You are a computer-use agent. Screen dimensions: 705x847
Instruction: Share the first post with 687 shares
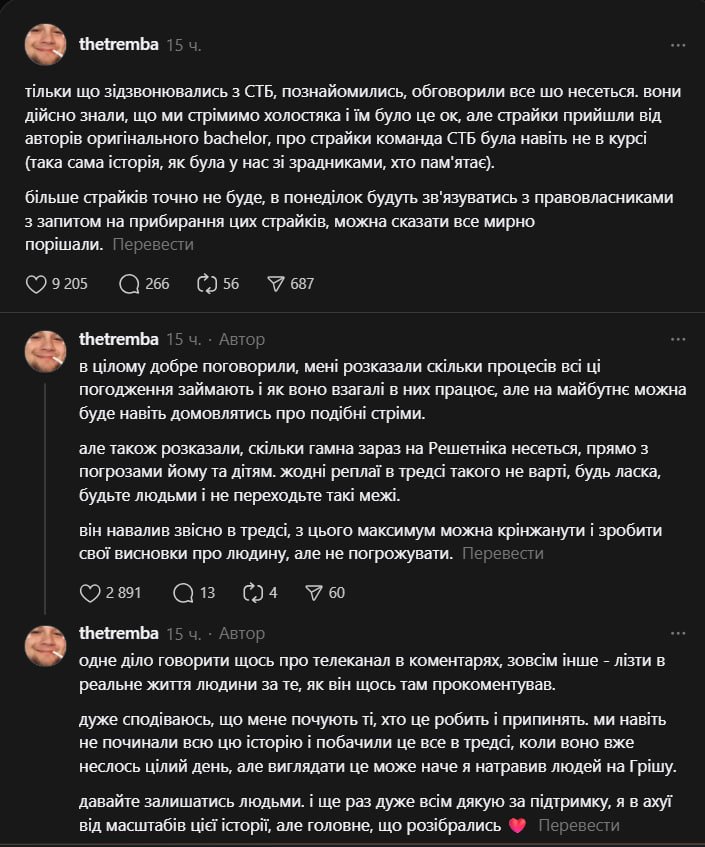point(276,284)
